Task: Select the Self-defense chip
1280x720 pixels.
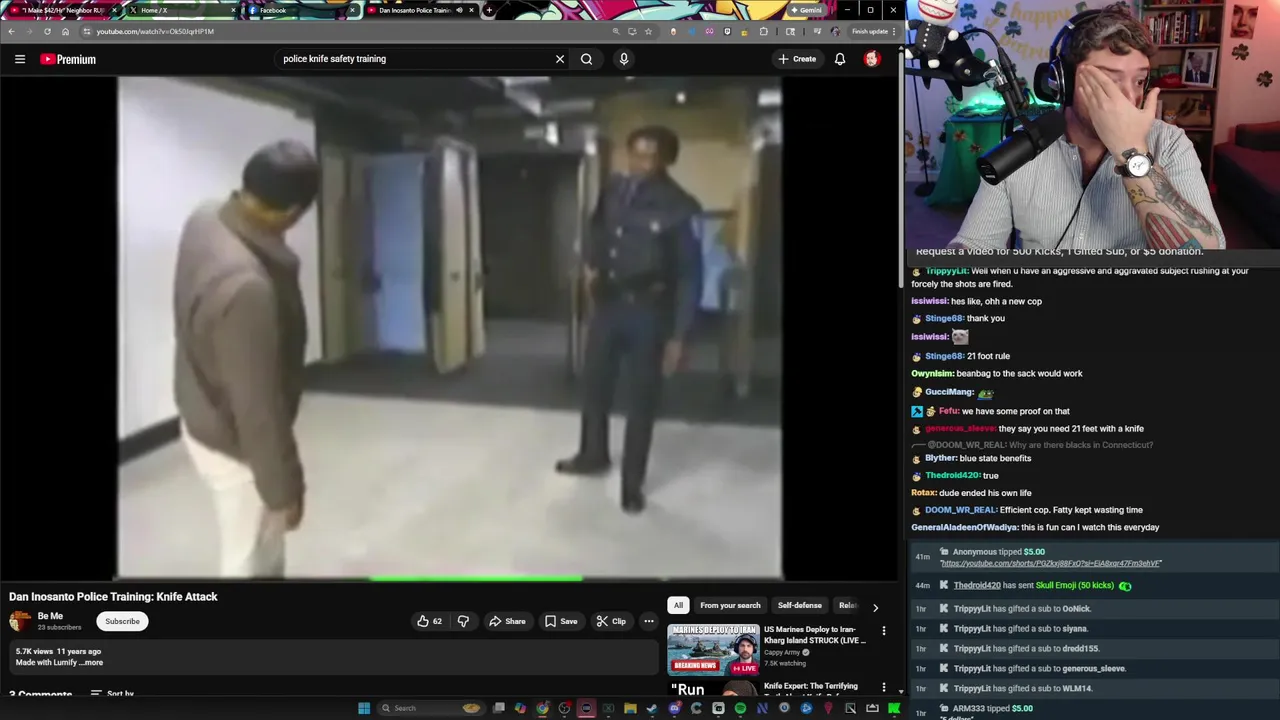Action: pyautogui.click(x=800, y=605)
